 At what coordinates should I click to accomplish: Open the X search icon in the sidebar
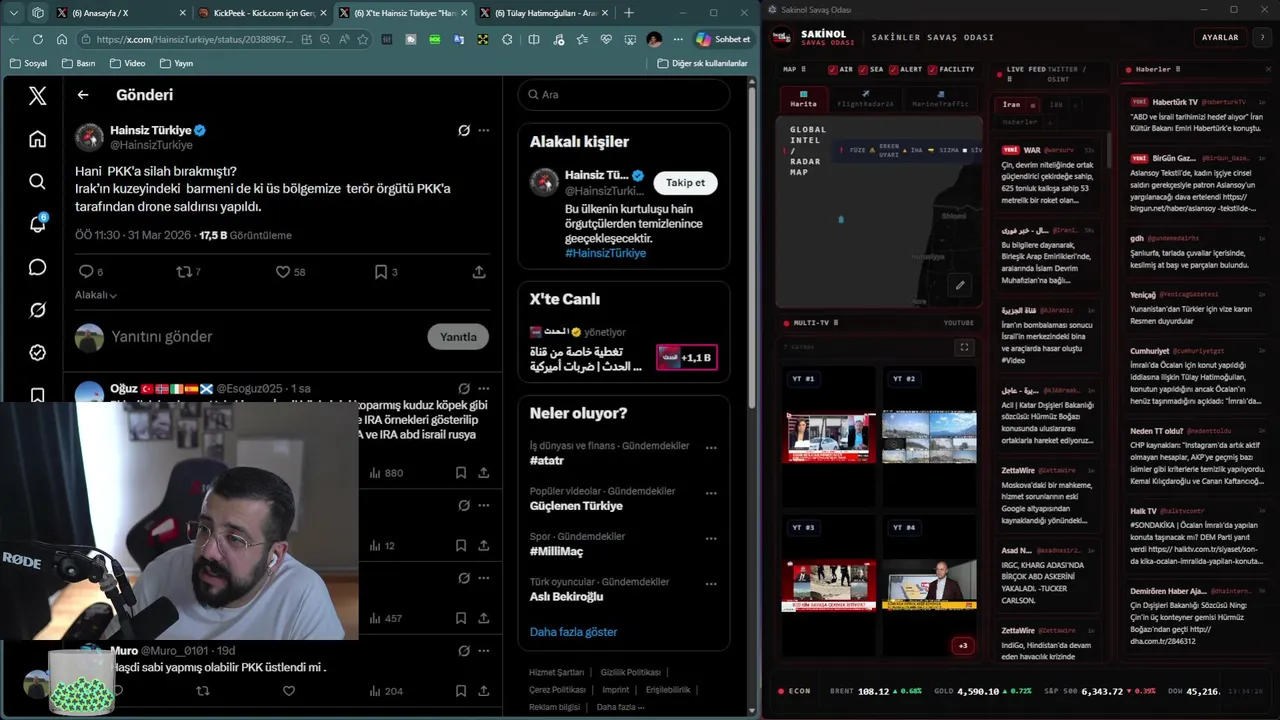pyautogui.click(x=37, y=181)
